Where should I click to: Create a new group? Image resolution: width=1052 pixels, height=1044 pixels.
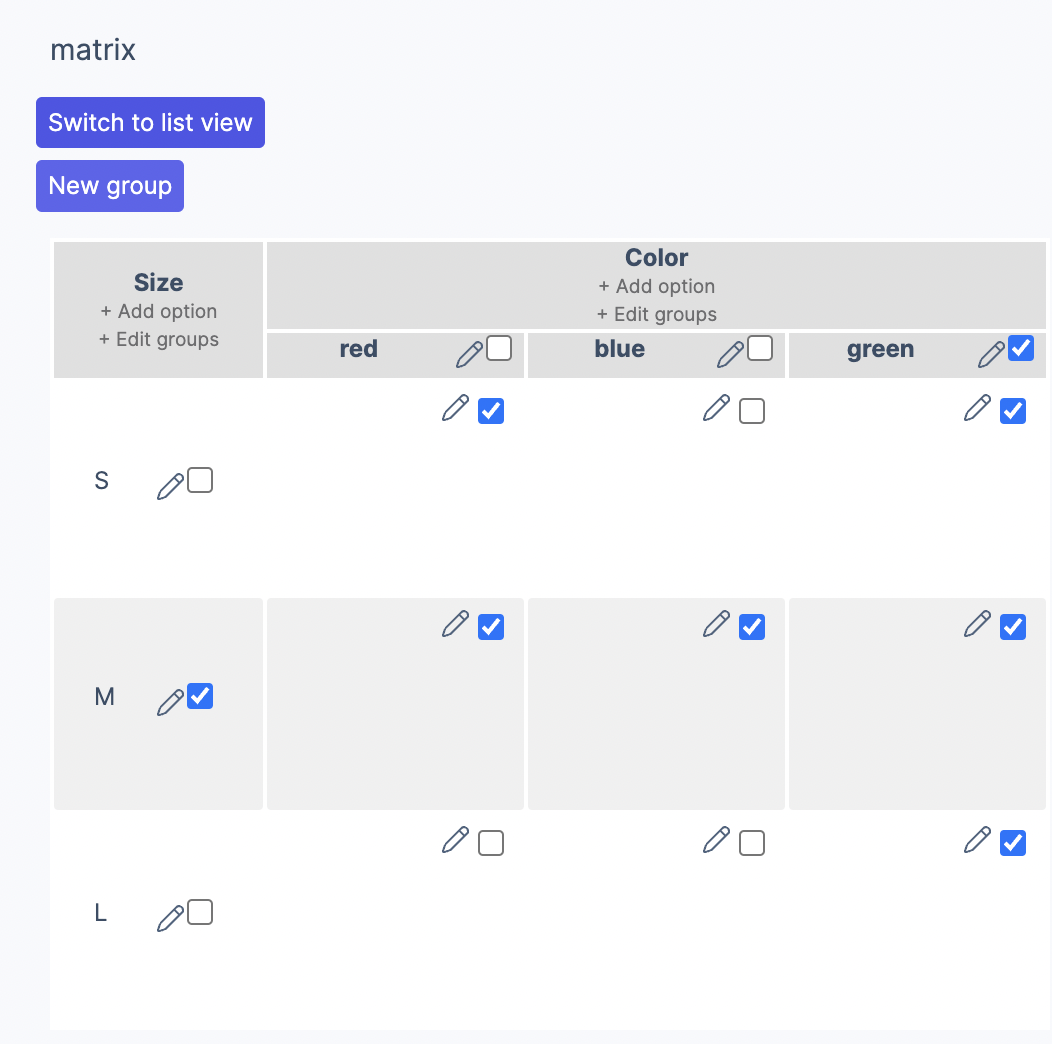pyautogui.click(x=110, y=185)
